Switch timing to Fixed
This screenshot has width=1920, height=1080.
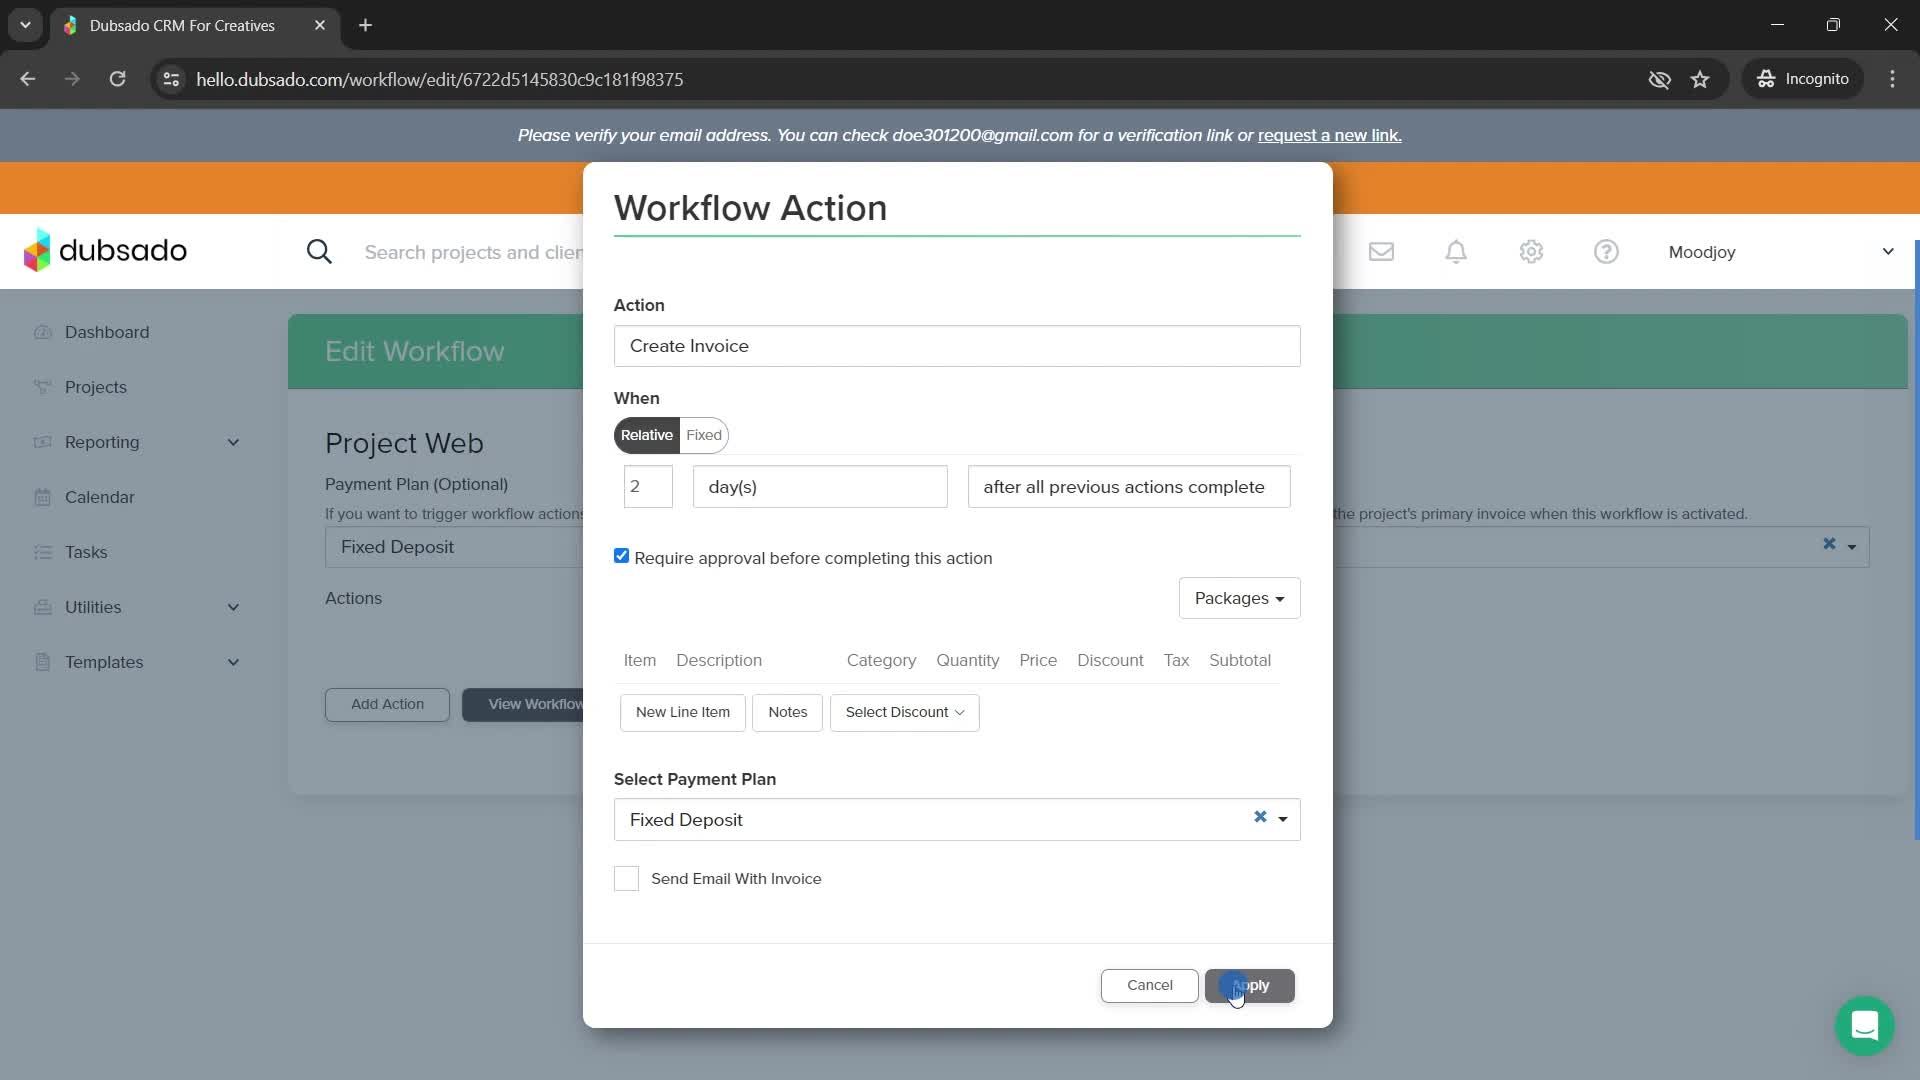click(x=704, y=435)
